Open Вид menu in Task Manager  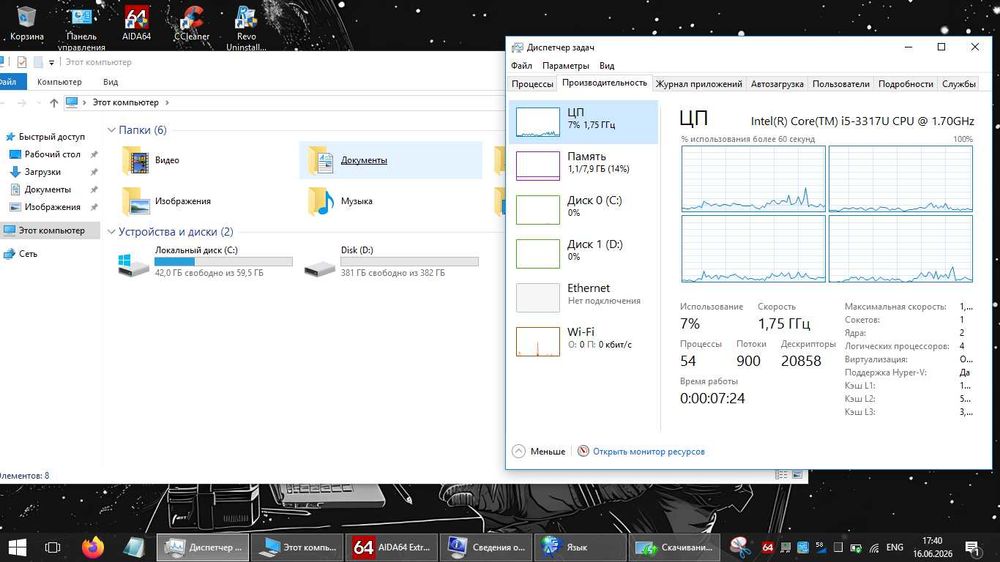coord(607,66)
